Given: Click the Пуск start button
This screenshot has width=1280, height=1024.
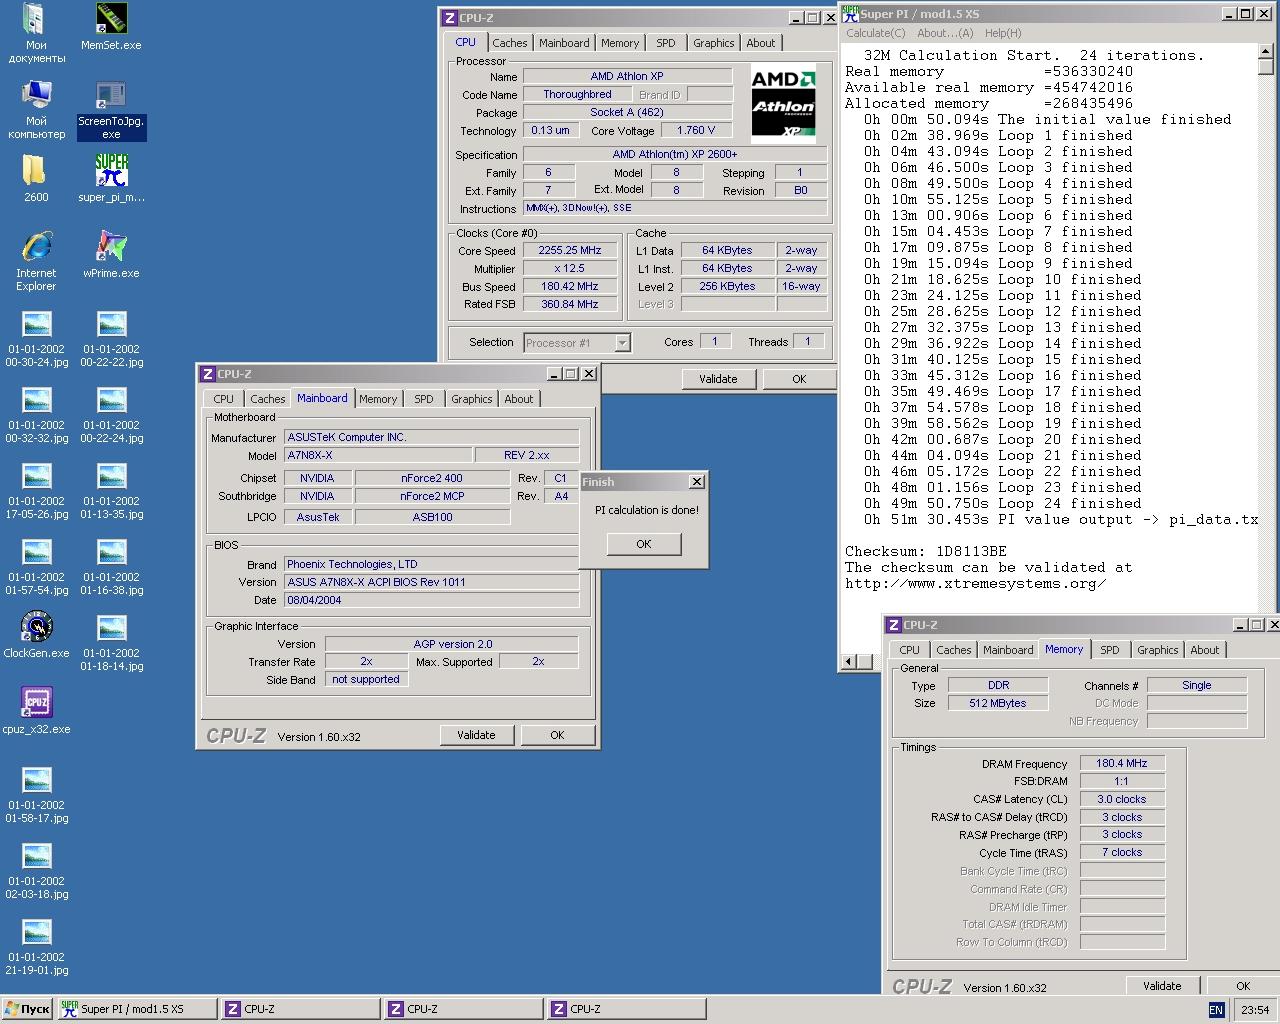Looking at the screenshot, I should (x=27, y=1010).
